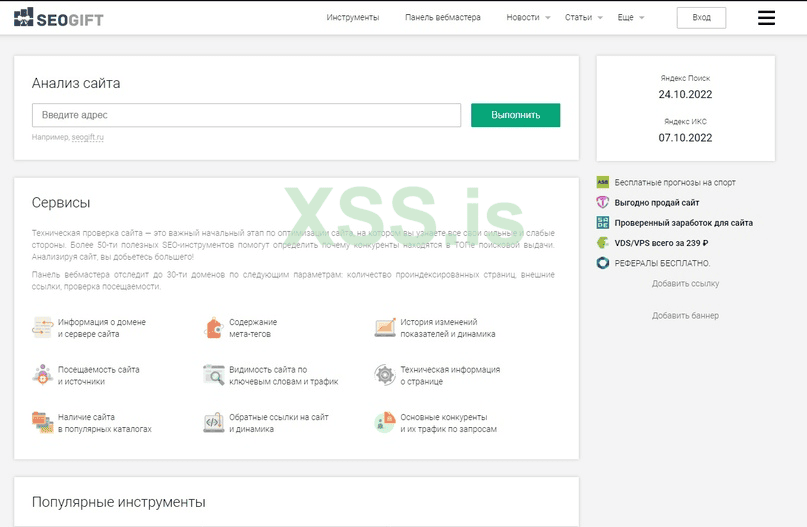Screen dimensions: 807x527
Task: Click the sell site ad icon
Action: (602, 202)
